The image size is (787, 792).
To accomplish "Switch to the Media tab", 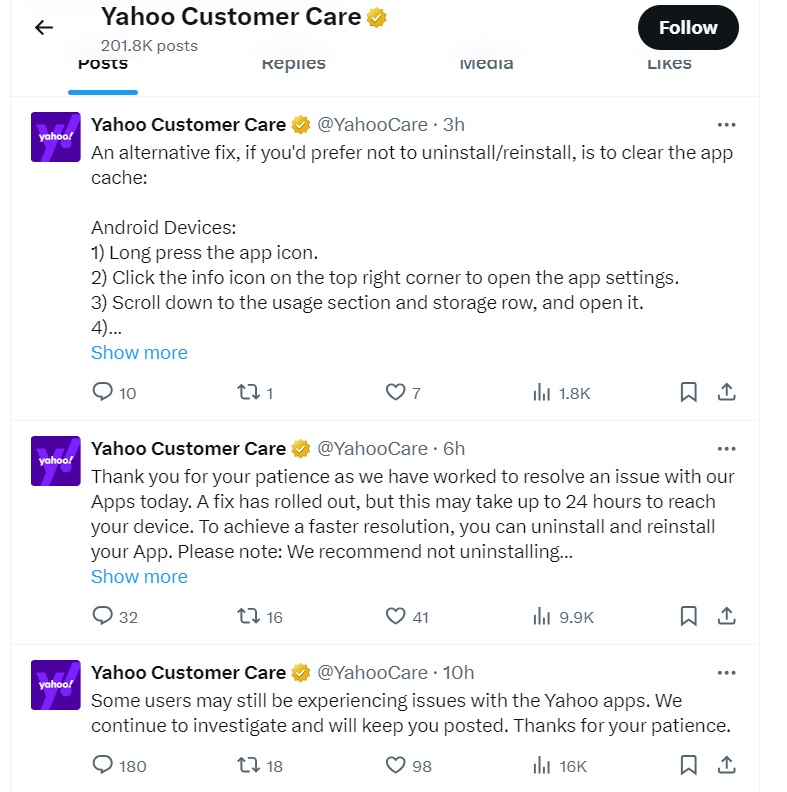I will 486,64.
